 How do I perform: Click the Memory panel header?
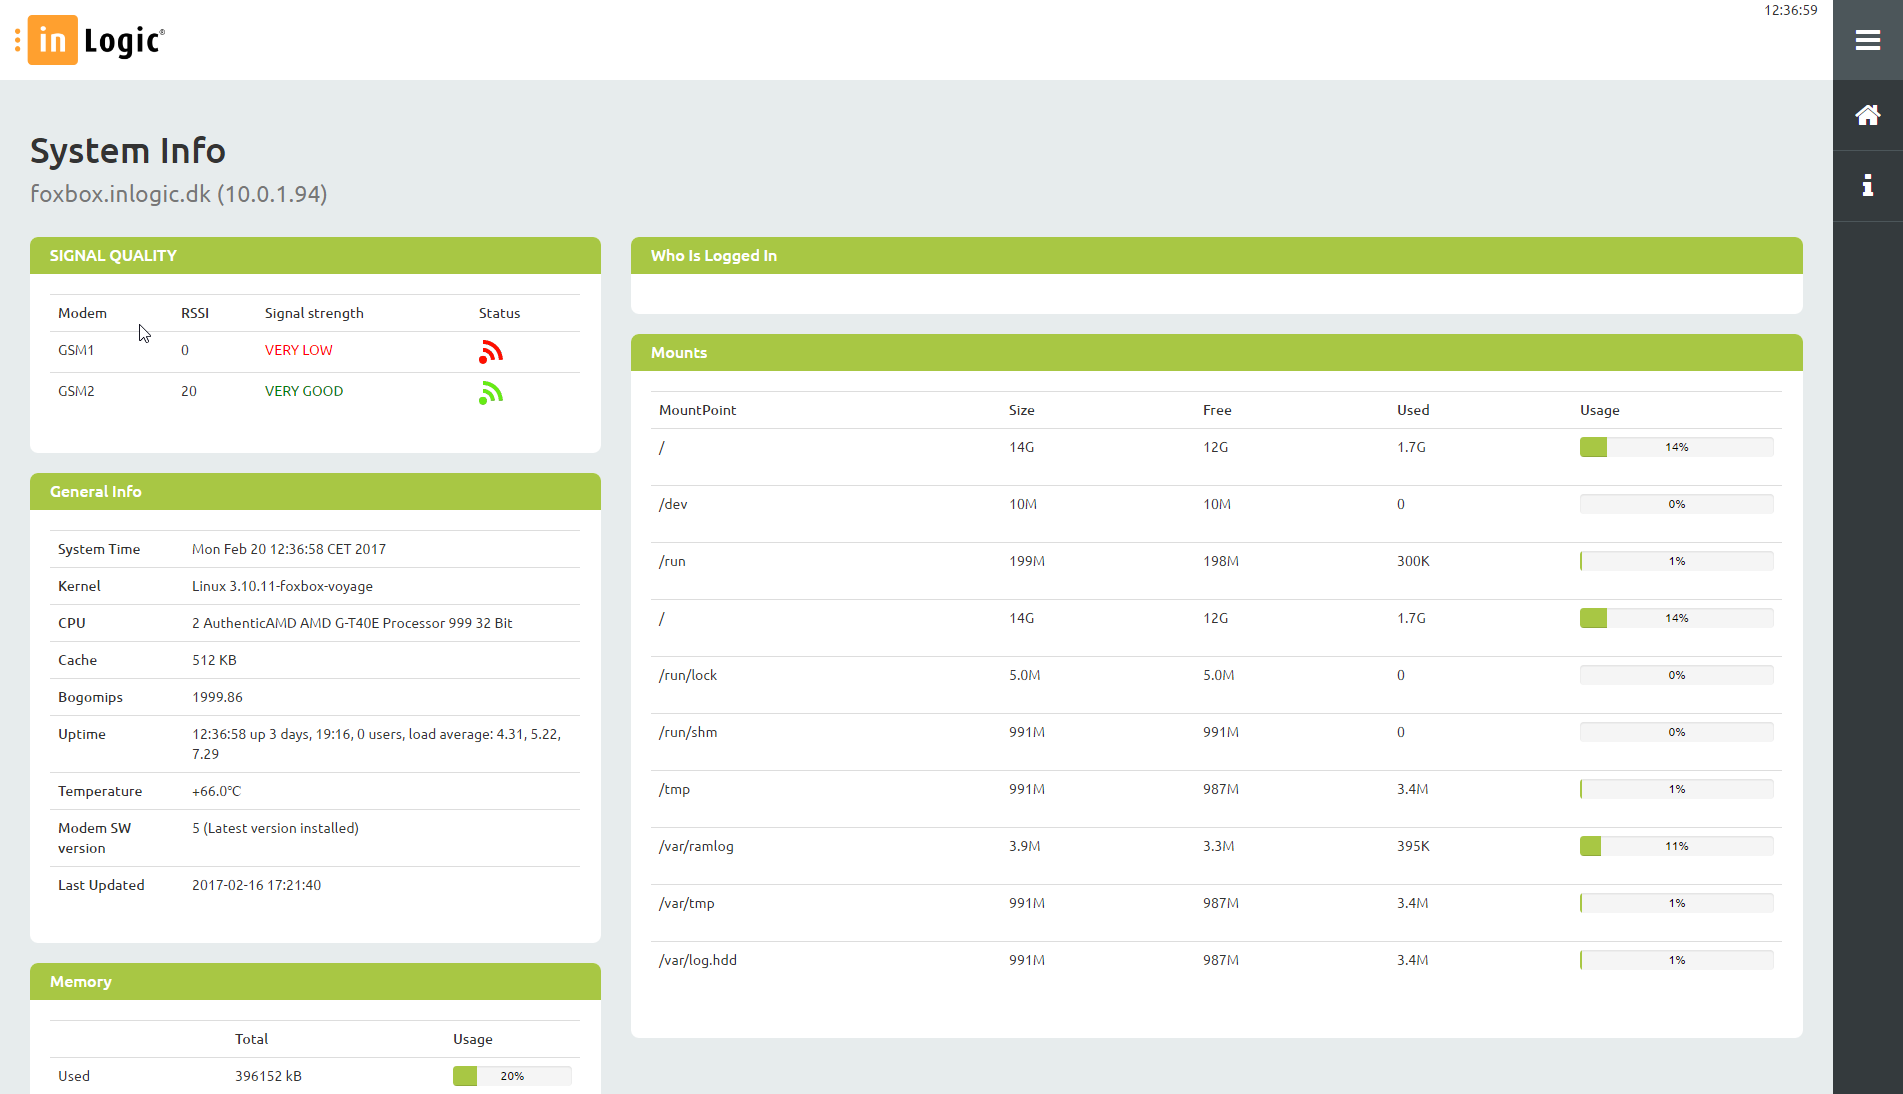(x=315, y=982)
